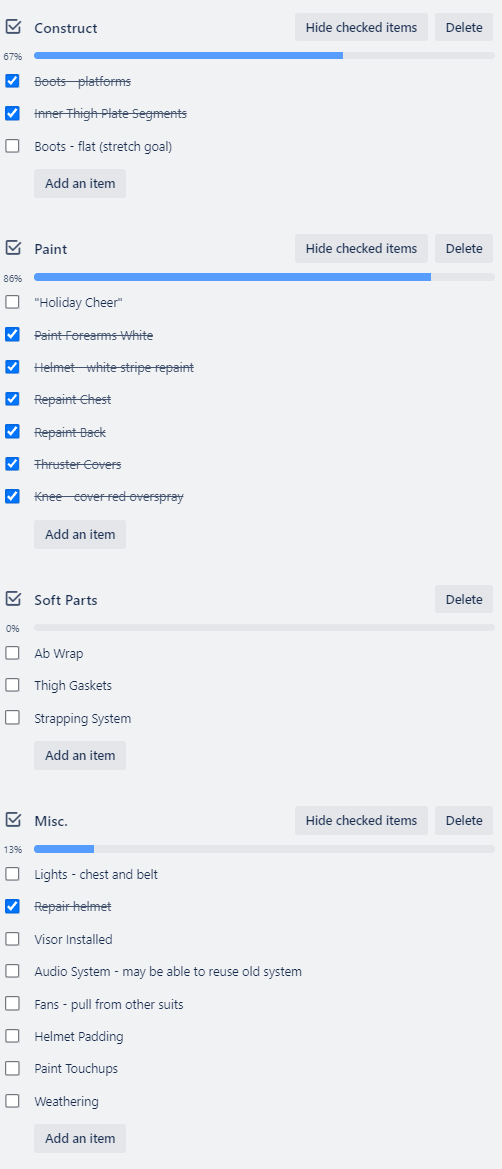The height and width of the screenshot is (1169, 502).
Task: Delete the Construct checklist
Action: tap(464, 28)
